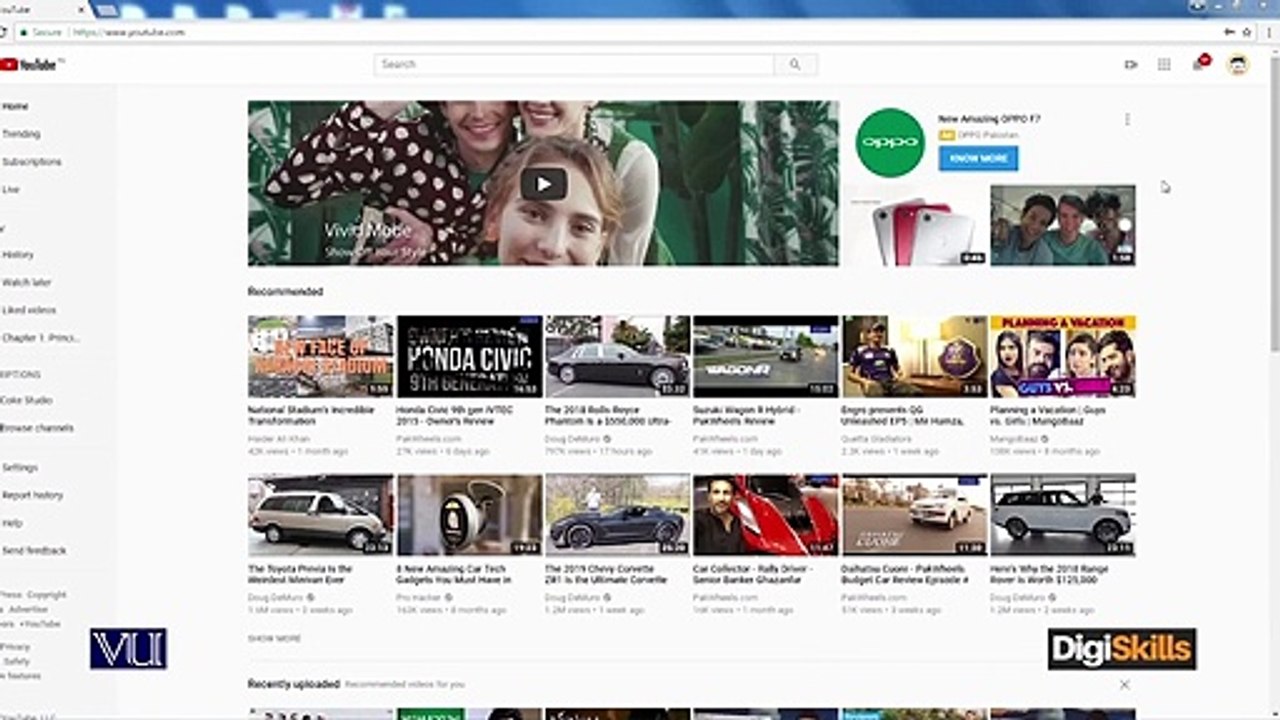Viewport: 1280px width, 720px height.
Task: Click title "Honda Civic 9th gen iVTEC"
Action: (x=454, y=416)
